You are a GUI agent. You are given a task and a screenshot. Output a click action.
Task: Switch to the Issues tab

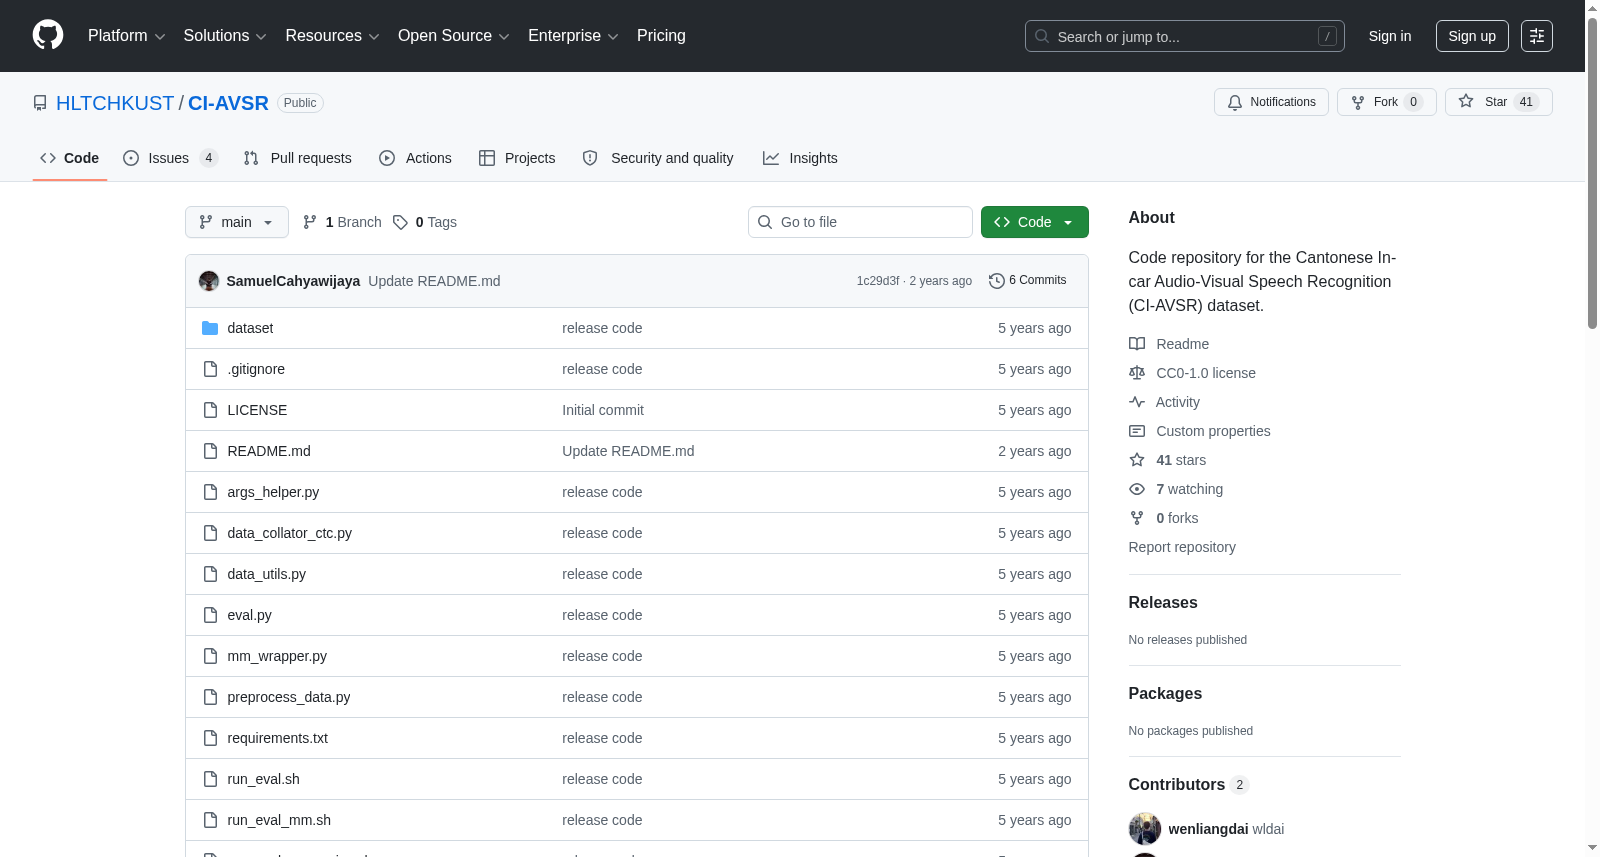pyautogui.click(x=170, y=158)
